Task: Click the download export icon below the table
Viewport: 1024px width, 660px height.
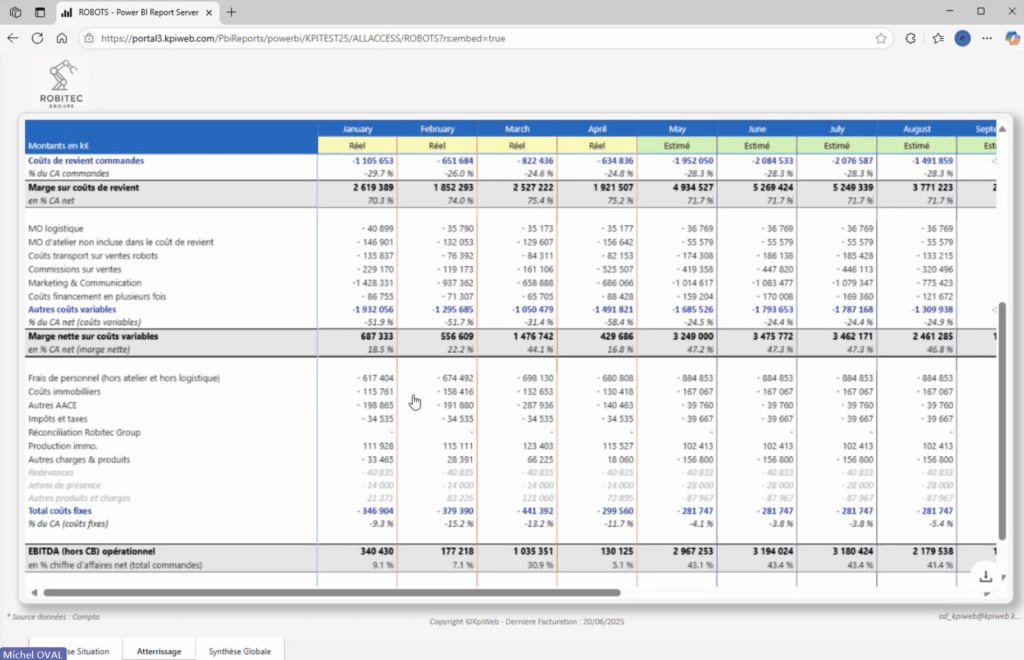Action: tap(986, 576)
